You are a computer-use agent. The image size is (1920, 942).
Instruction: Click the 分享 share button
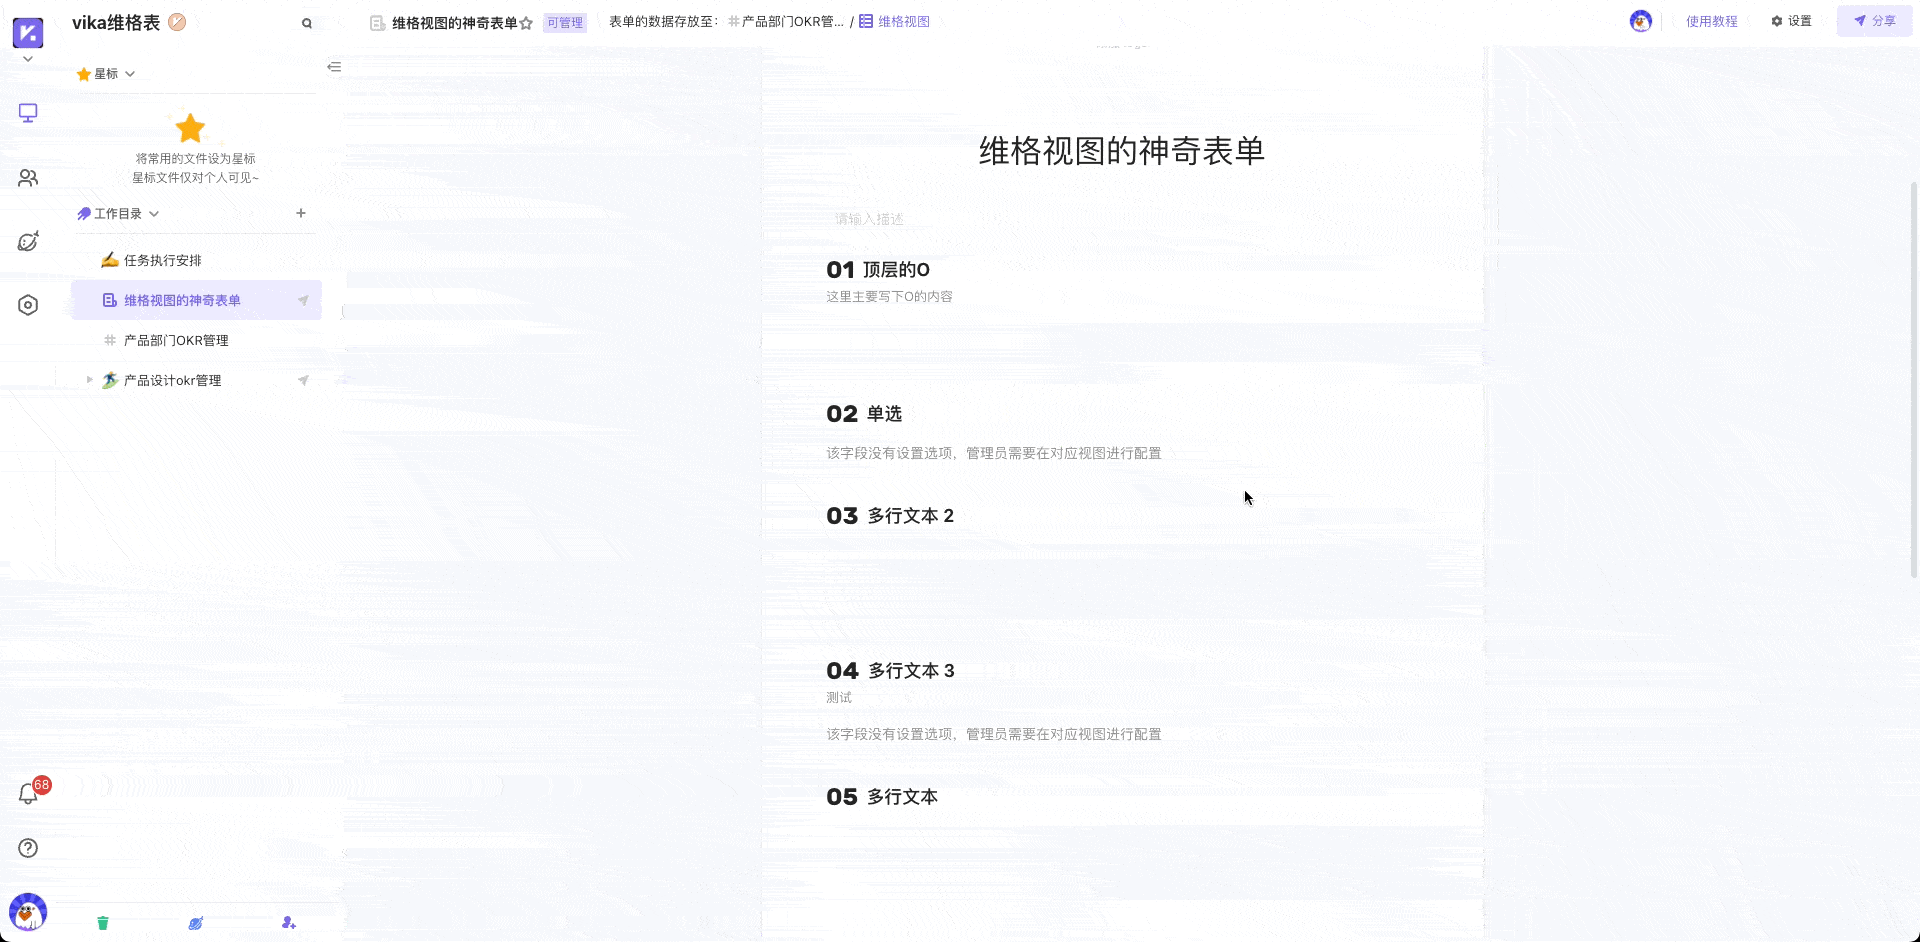pos(1874,20)
